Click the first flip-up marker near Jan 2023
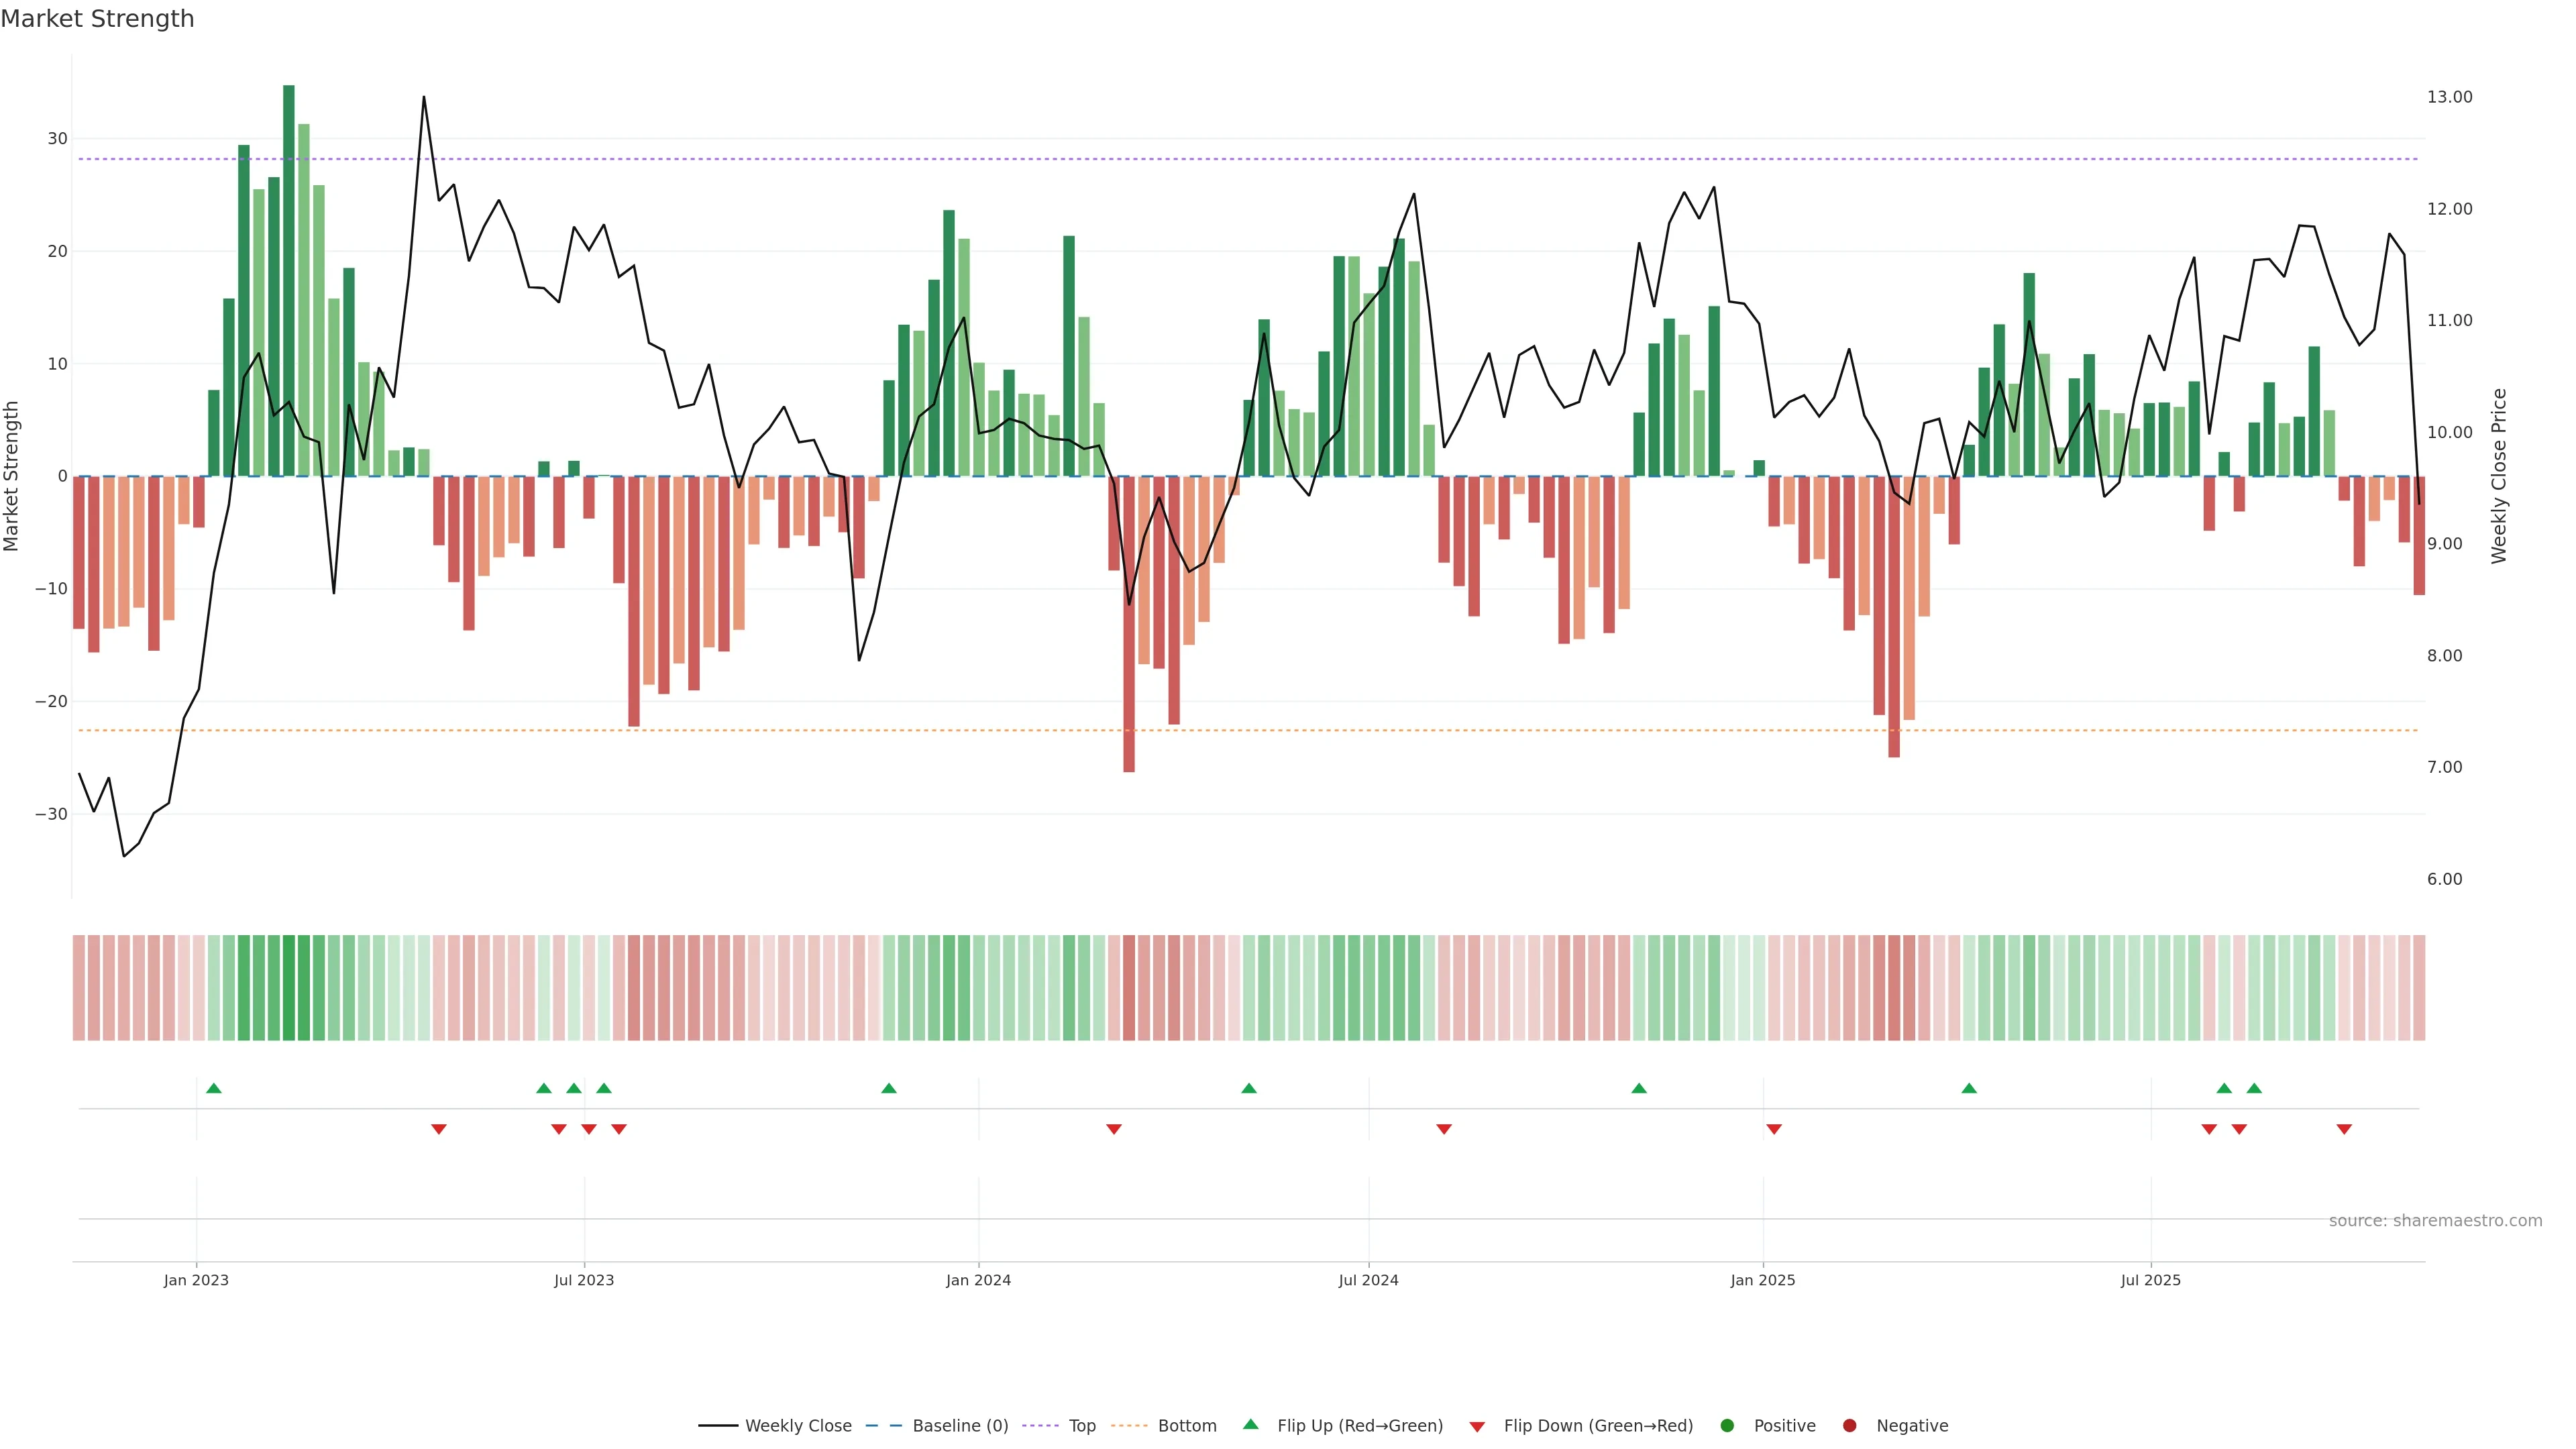This screenshot has height=1449, width=2576. (x=214, y=1088)
